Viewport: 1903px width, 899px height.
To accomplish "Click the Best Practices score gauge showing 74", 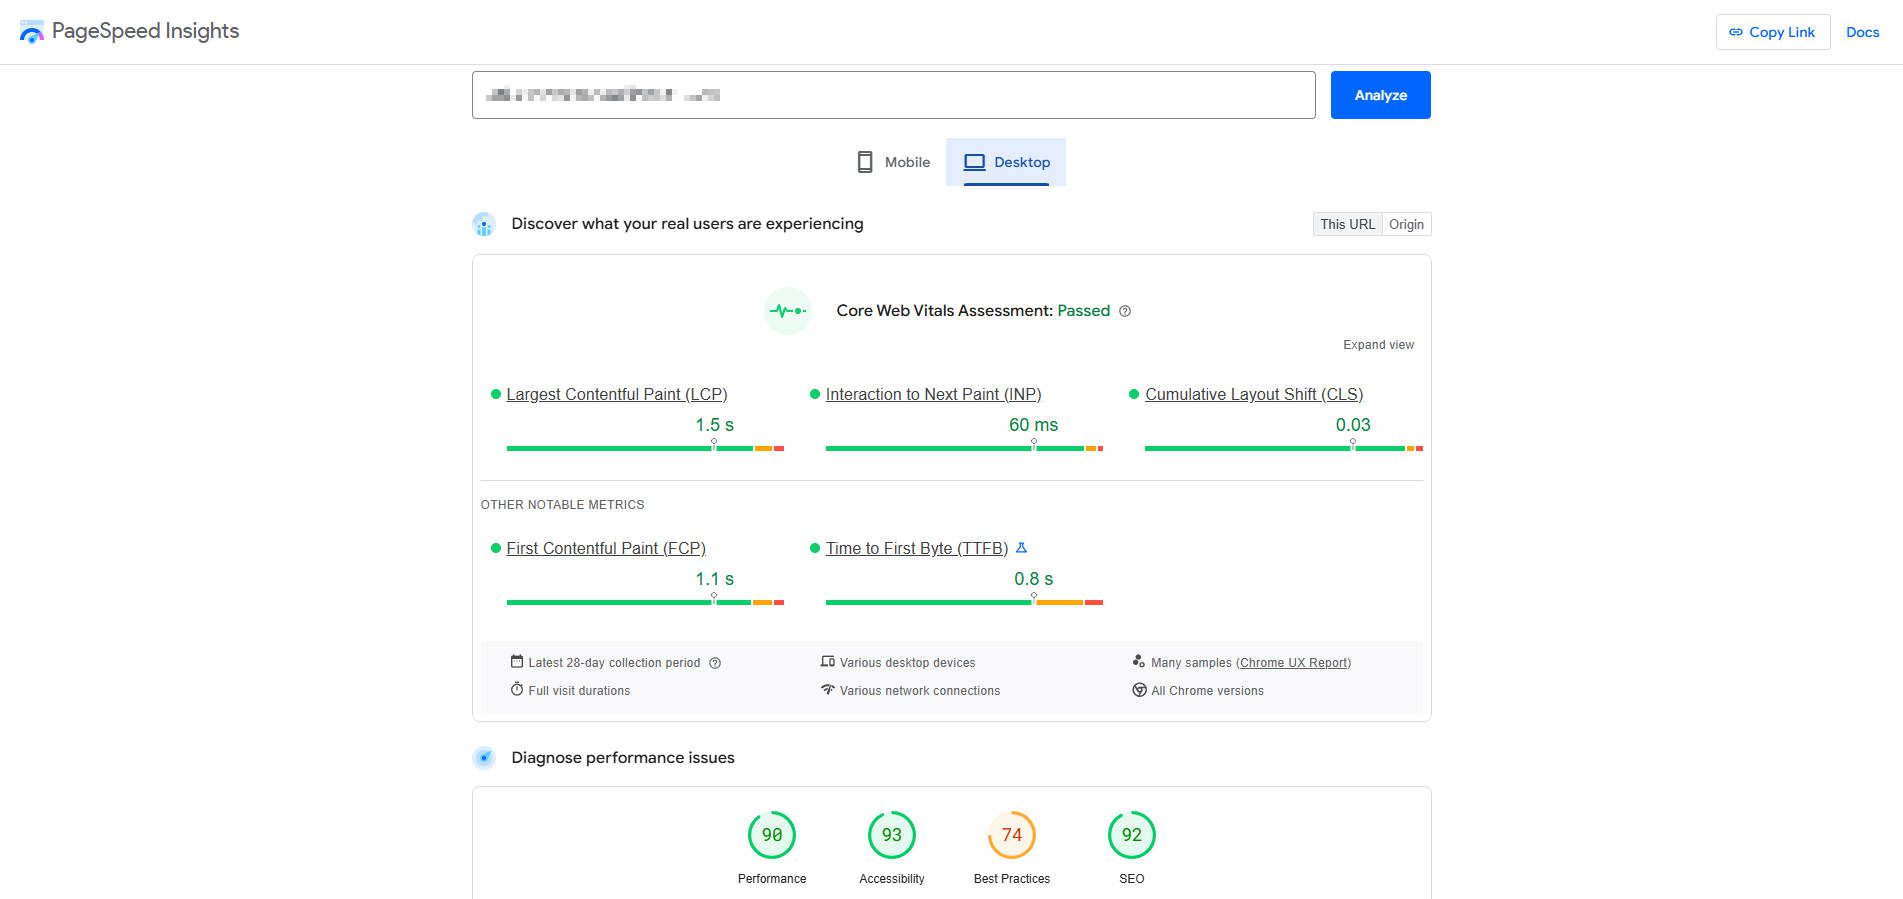I will click(1012, 835).
